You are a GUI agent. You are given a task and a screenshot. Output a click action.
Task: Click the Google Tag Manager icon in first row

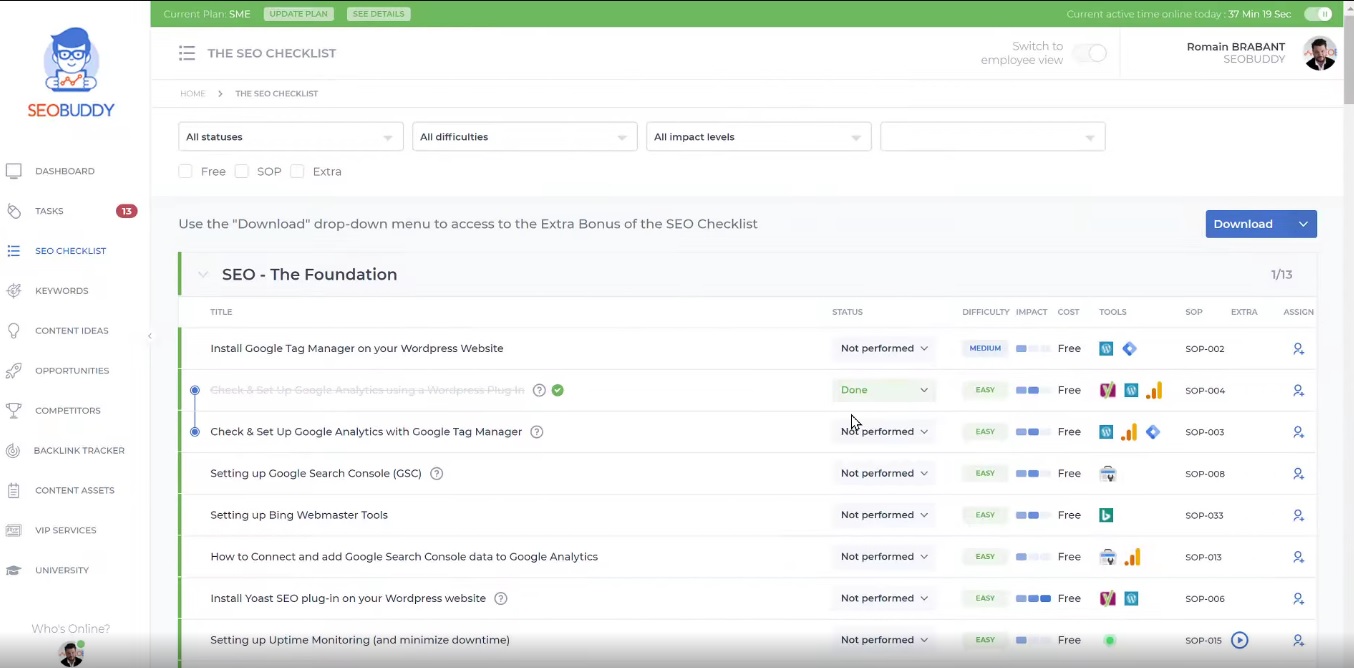point(1129,349)
